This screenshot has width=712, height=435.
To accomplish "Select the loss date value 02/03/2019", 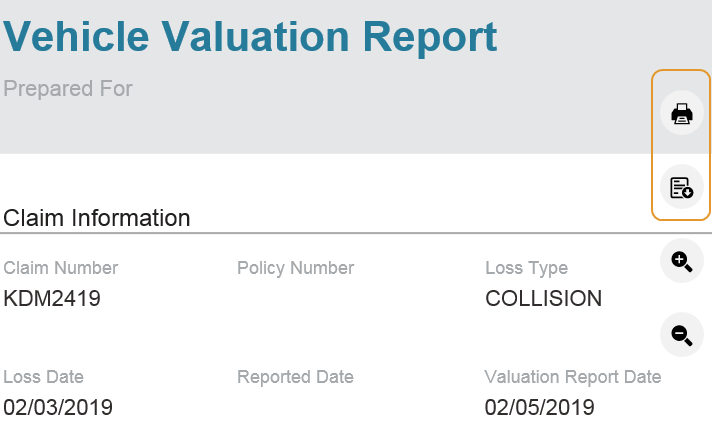I will coord(58,407).
